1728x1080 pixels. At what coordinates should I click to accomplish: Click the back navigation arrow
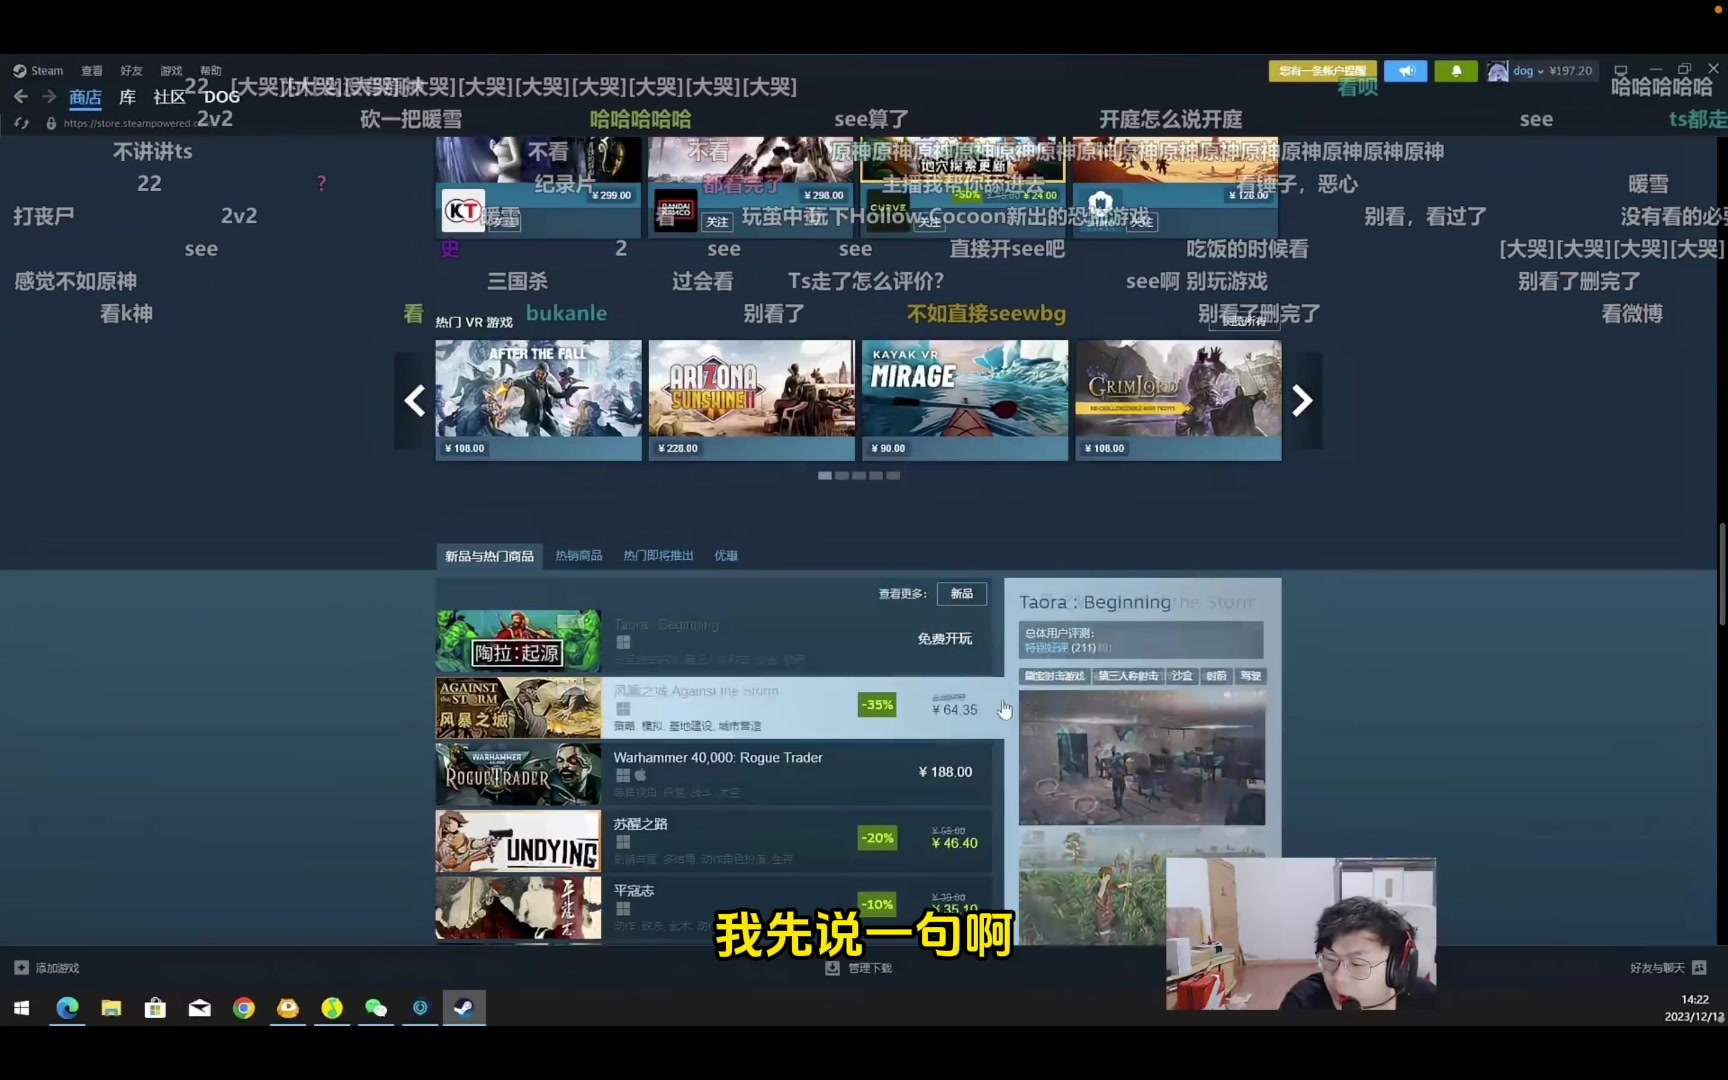point(21,97)
